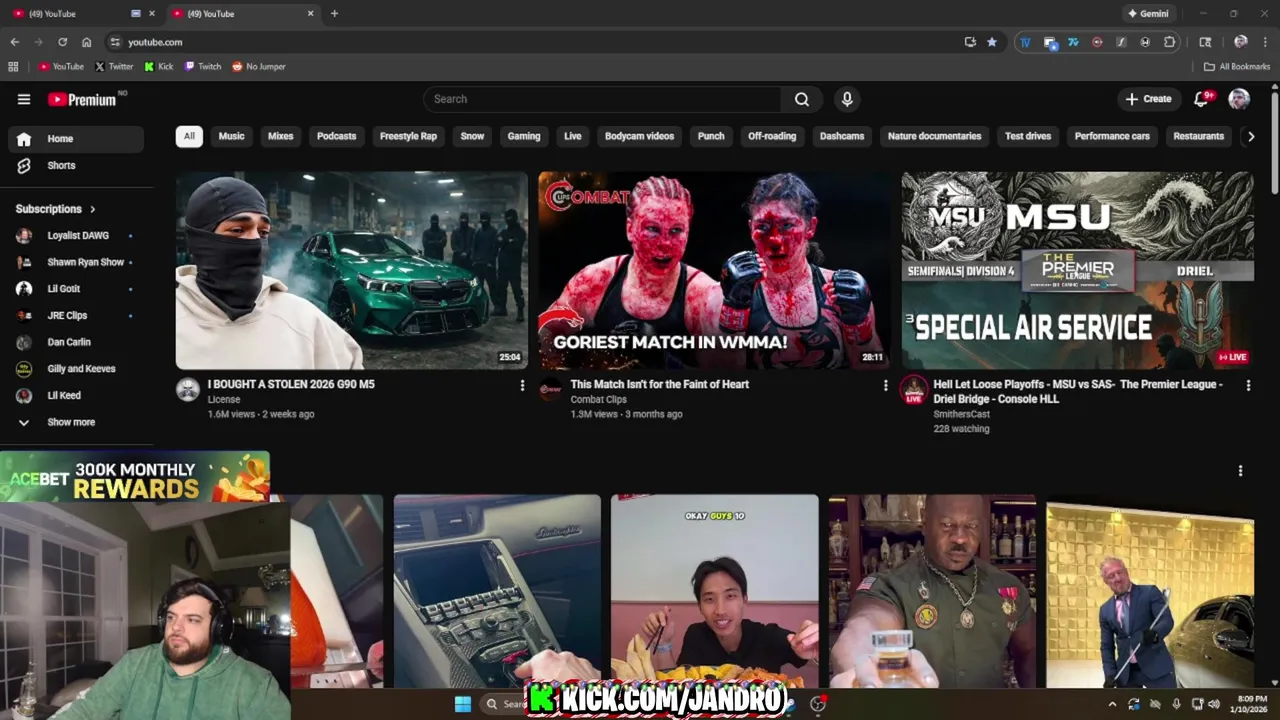This screenshot has height=720, width=1280.
Task: Open the browser extensions puzzle icon
Action: tap(1170, 42)
